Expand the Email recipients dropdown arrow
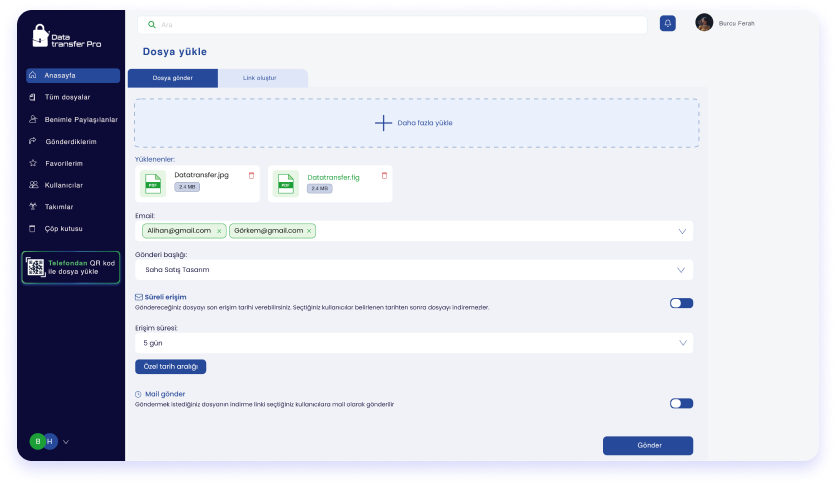Screen dimensions: 836x485 click(x=682, y=231)
